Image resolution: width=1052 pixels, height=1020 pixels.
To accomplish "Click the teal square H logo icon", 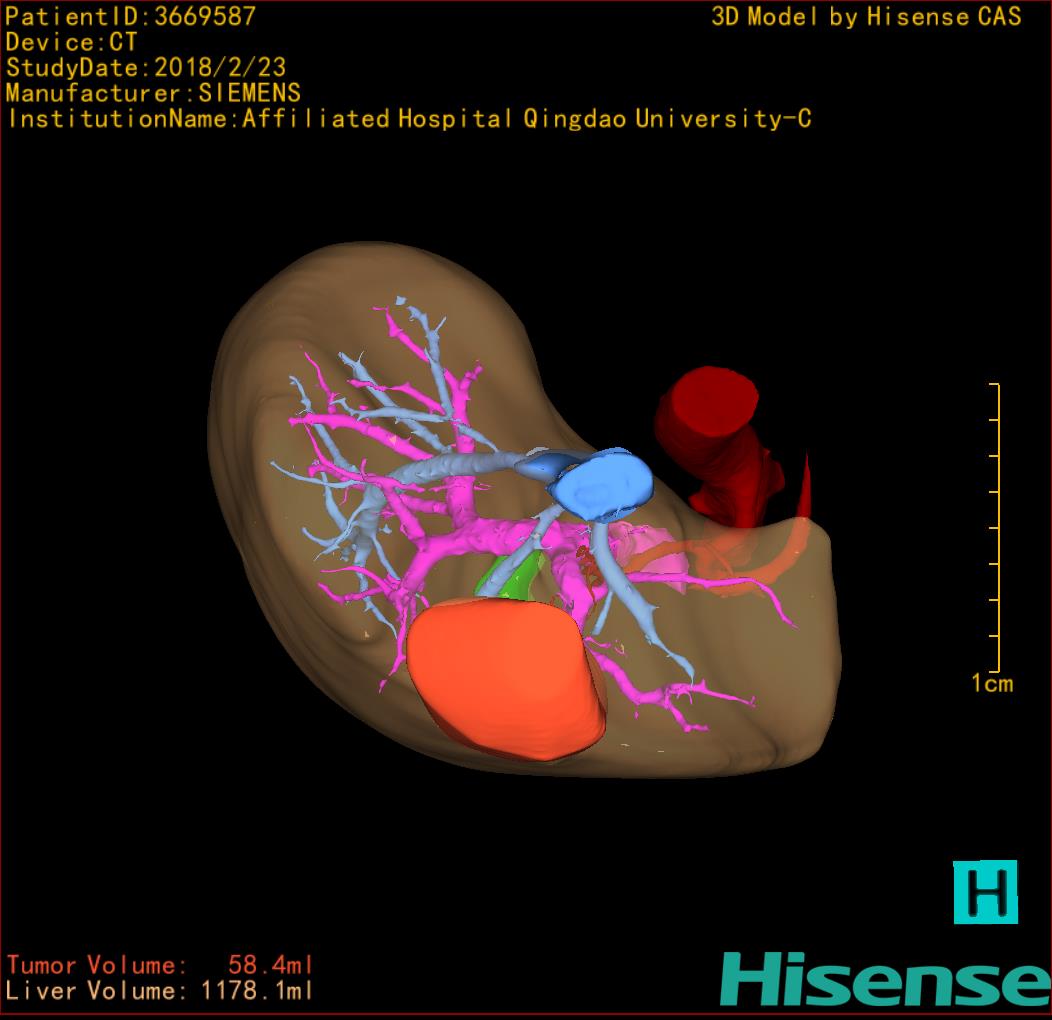I will tap(985, 891).
